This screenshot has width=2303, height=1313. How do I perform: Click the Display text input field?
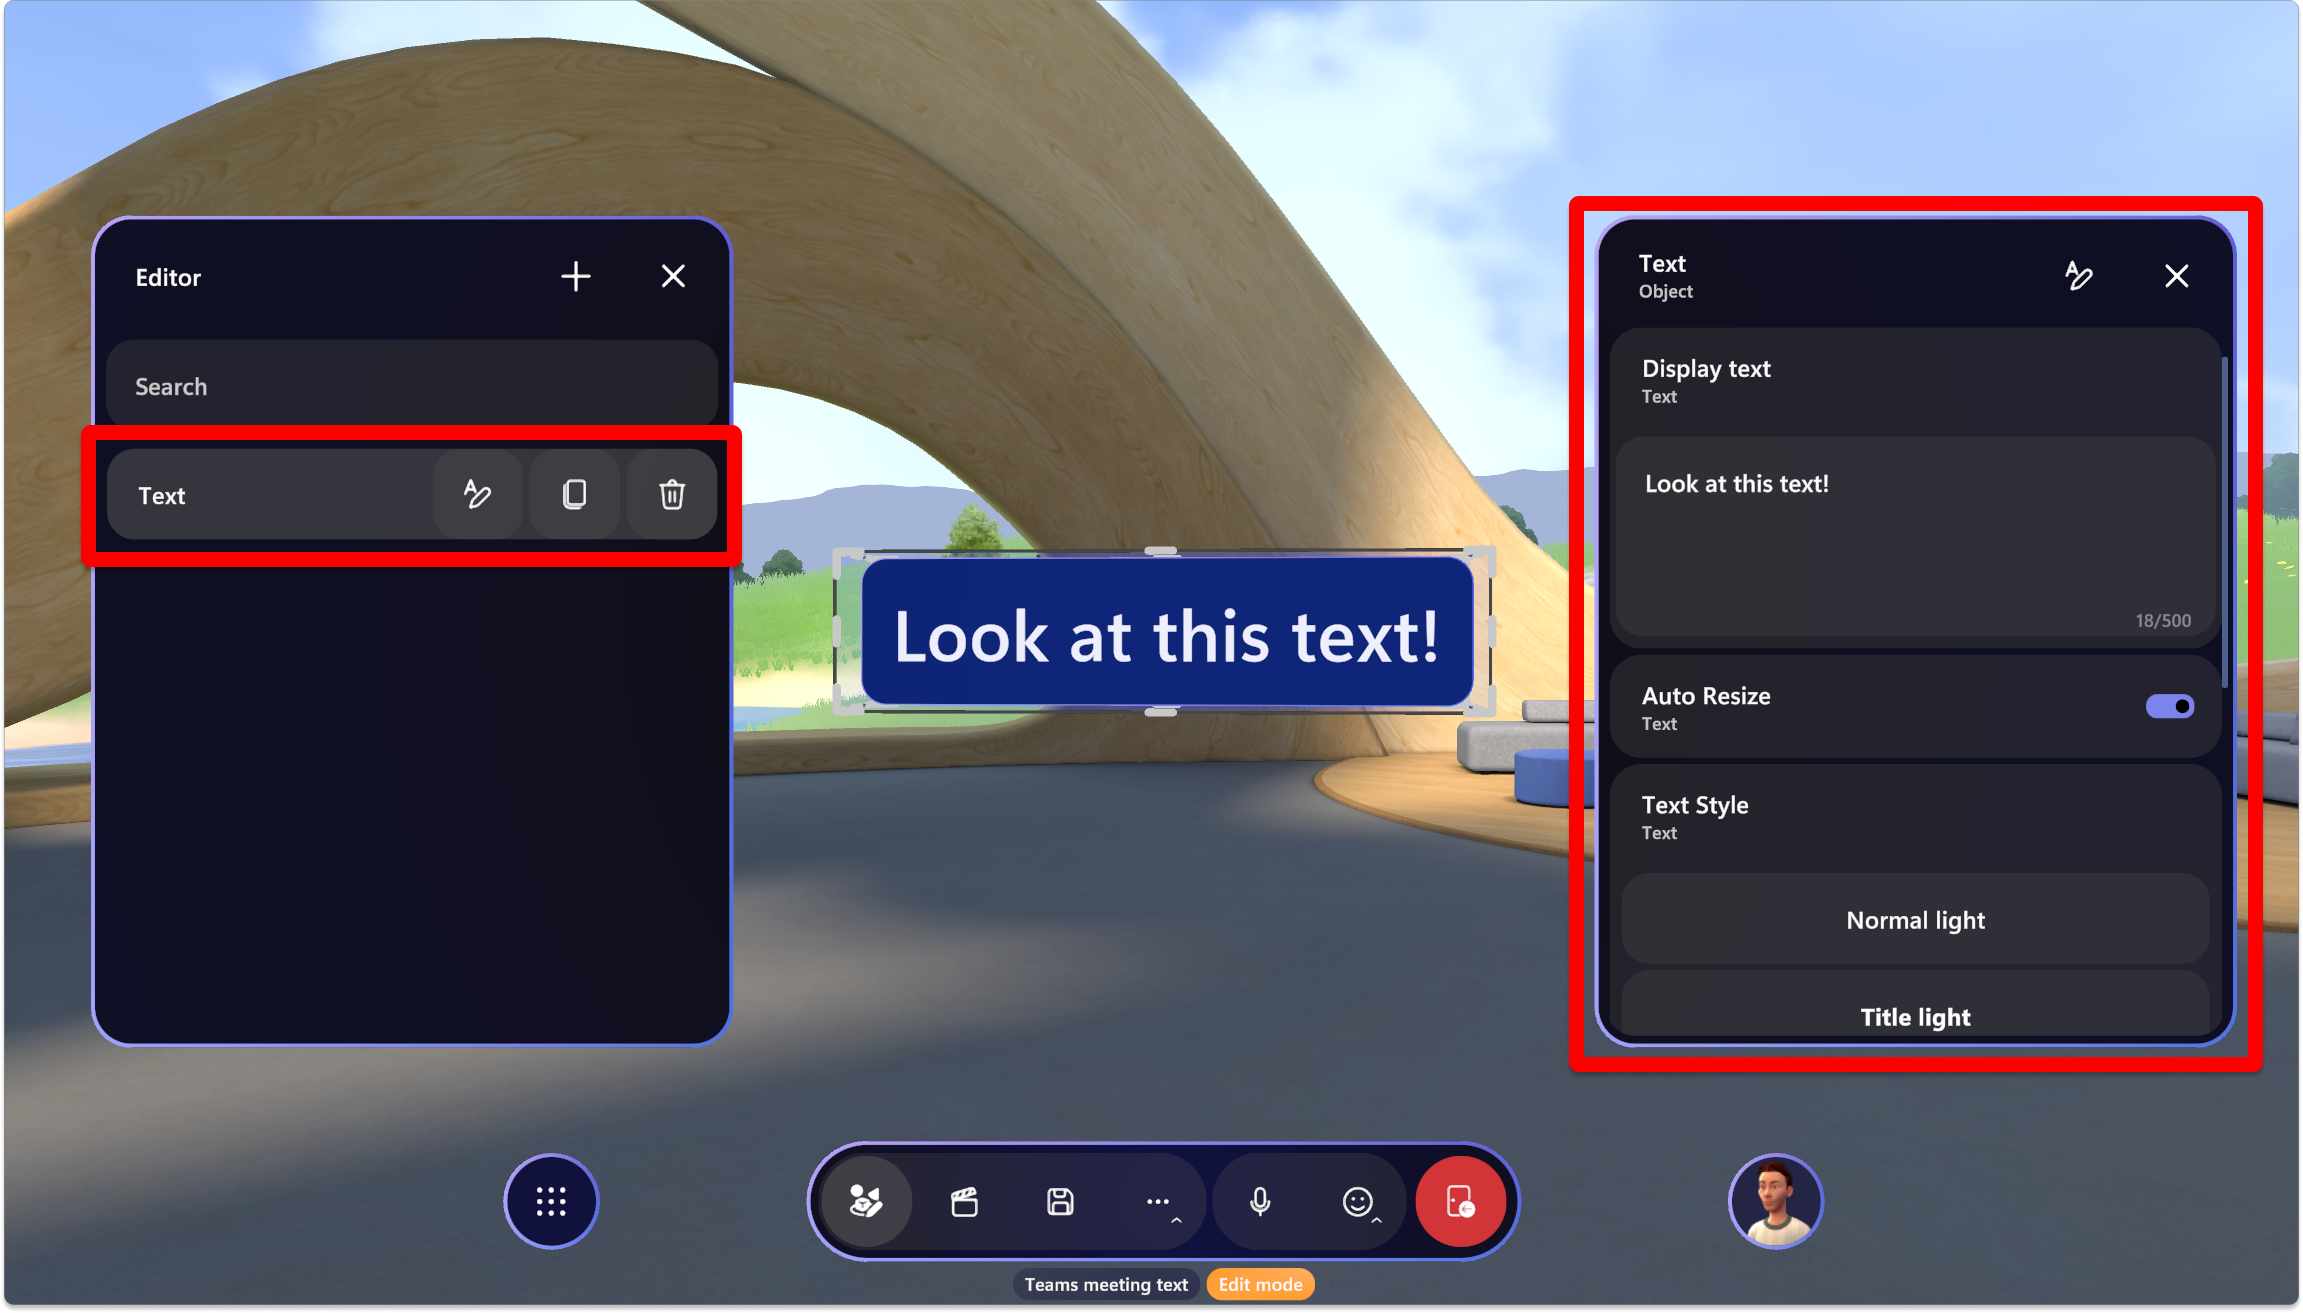pos(1914,538)
